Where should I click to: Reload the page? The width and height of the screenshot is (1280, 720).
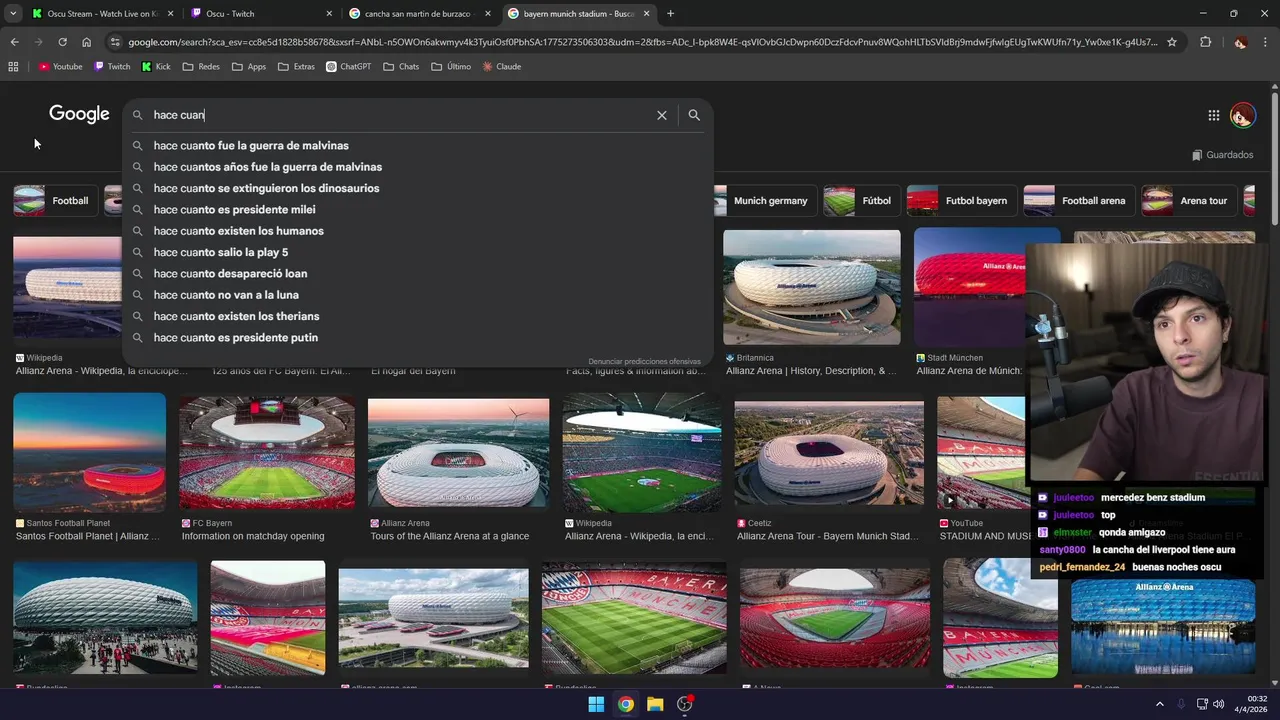coord(62,42)
